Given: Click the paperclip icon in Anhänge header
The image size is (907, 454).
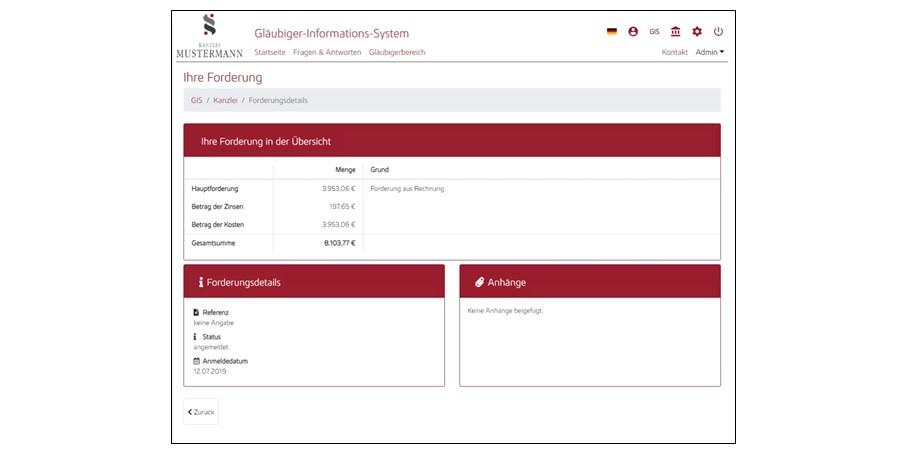Looking at the screenshot, I should (479, 282).
